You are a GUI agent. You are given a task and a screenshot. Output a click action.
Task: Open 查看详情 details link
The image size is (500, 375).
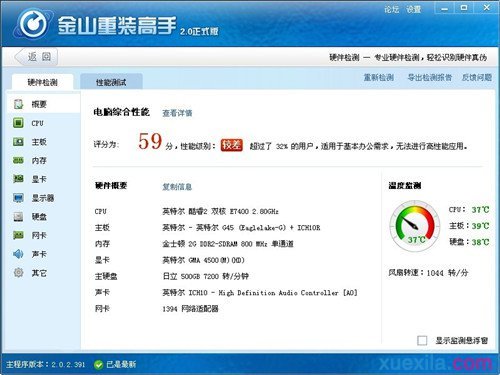point(177,113)
